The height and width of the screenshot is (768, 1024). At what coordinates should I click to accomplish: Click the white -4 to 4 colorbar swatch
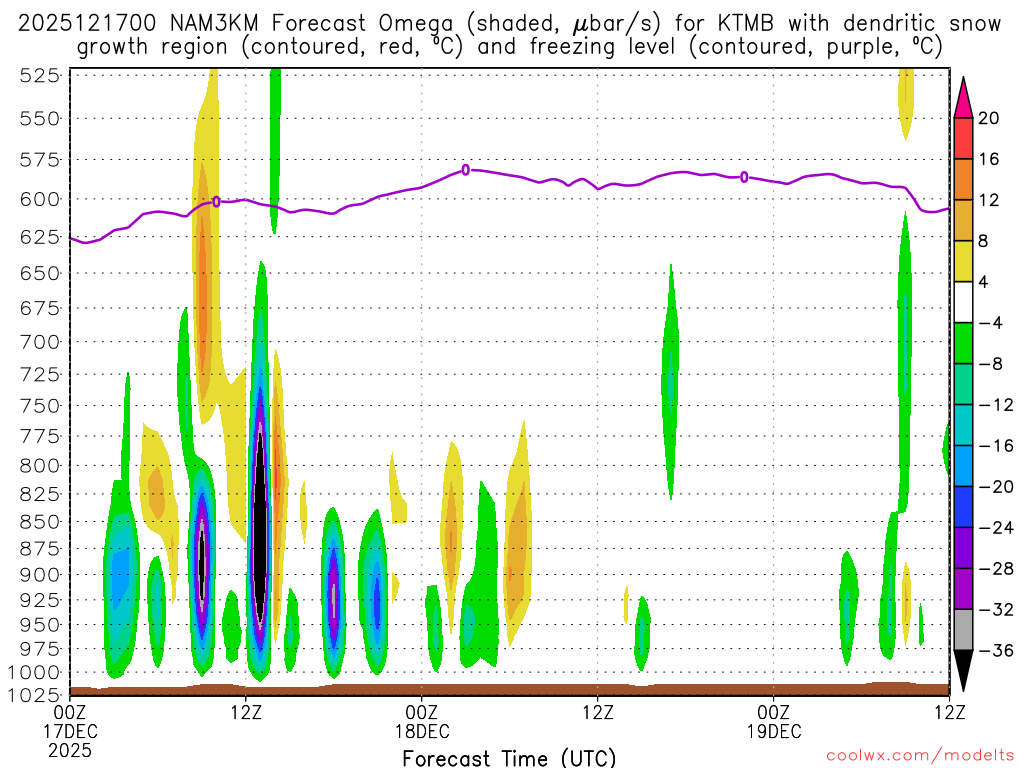pos(963,302)
